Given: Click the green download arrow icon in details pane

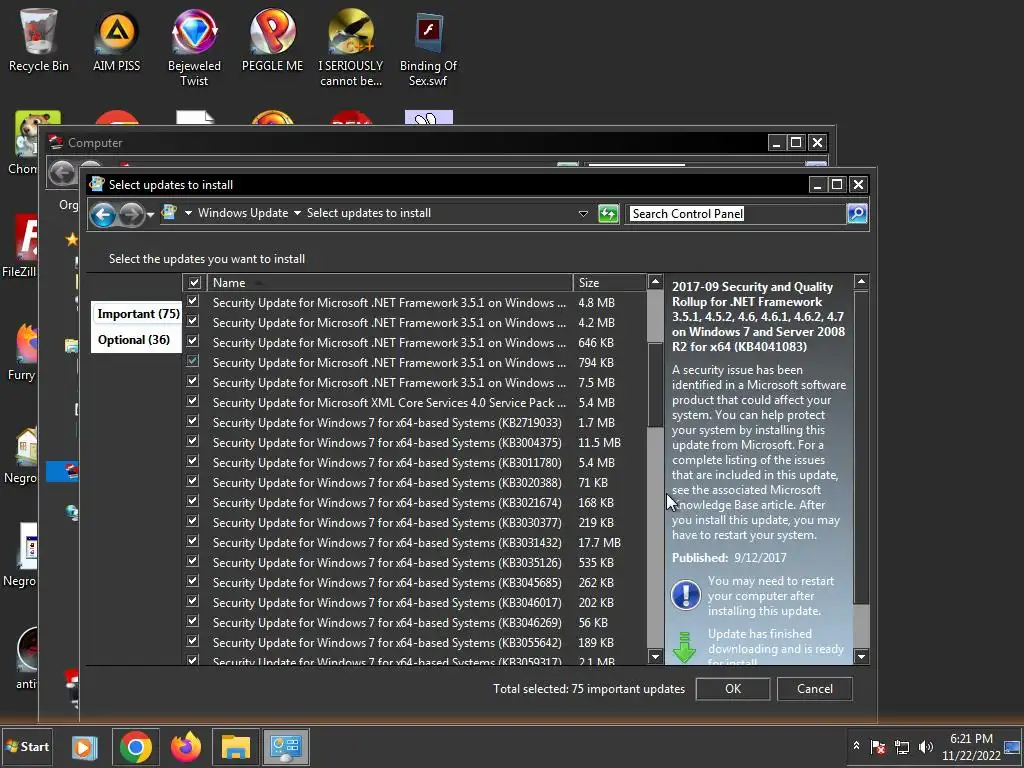Looking at the screenshot, I should point(684,648).
